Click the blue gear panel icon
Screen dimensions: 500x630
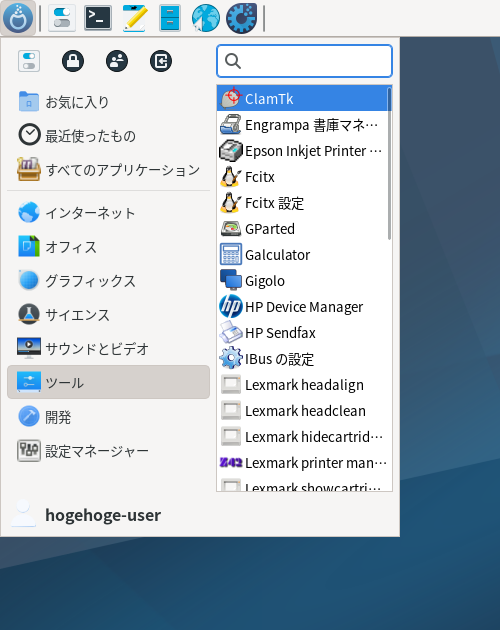pos(241,18)
